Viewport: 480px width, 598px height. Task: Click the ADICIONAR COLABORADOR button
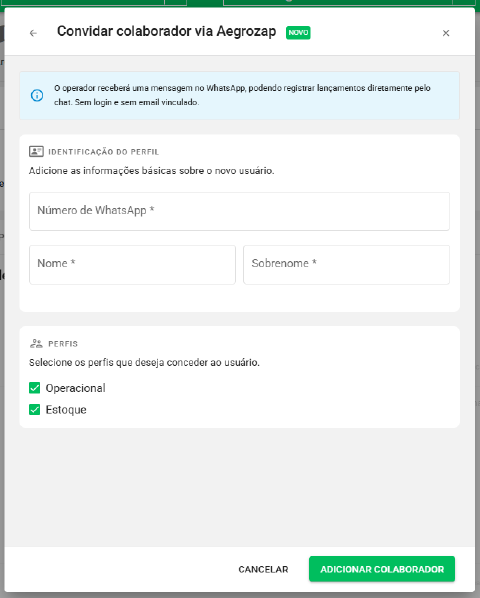pyautogui.click(x=382, y=569)
